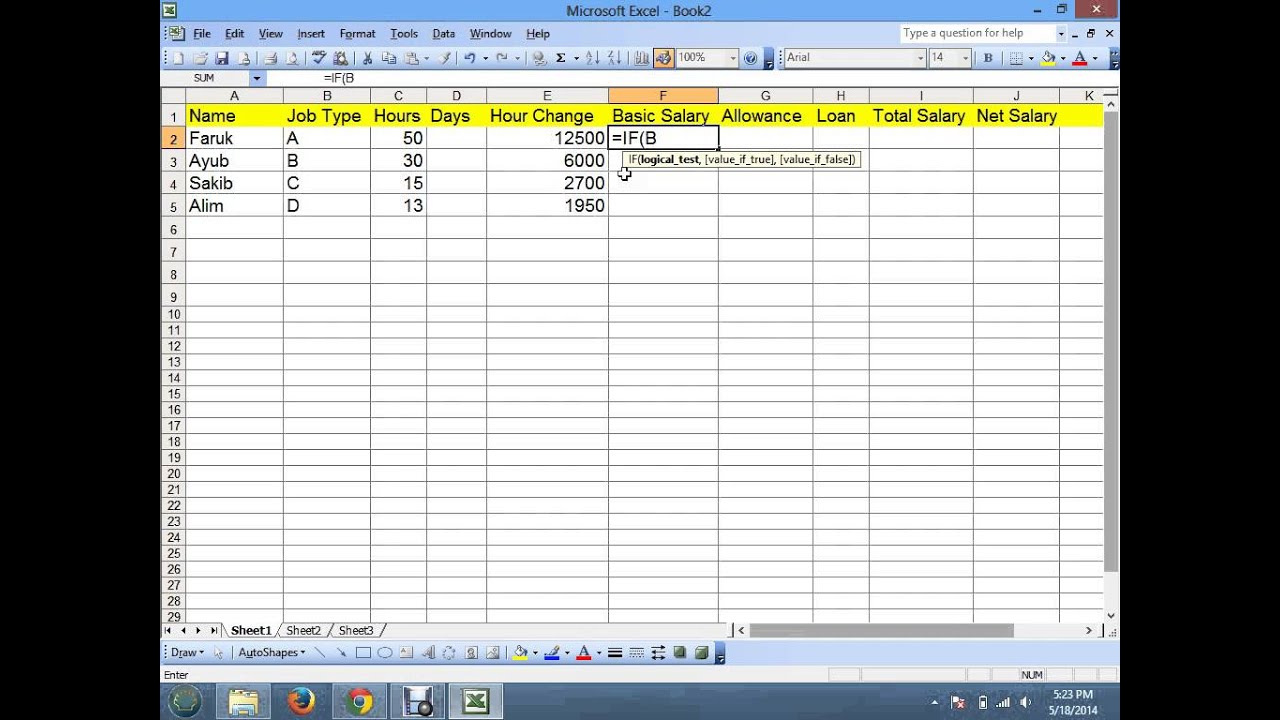
Task: Expand the Font Color arrow in formatting toolbar
Action: click(x=1094, y=58)
